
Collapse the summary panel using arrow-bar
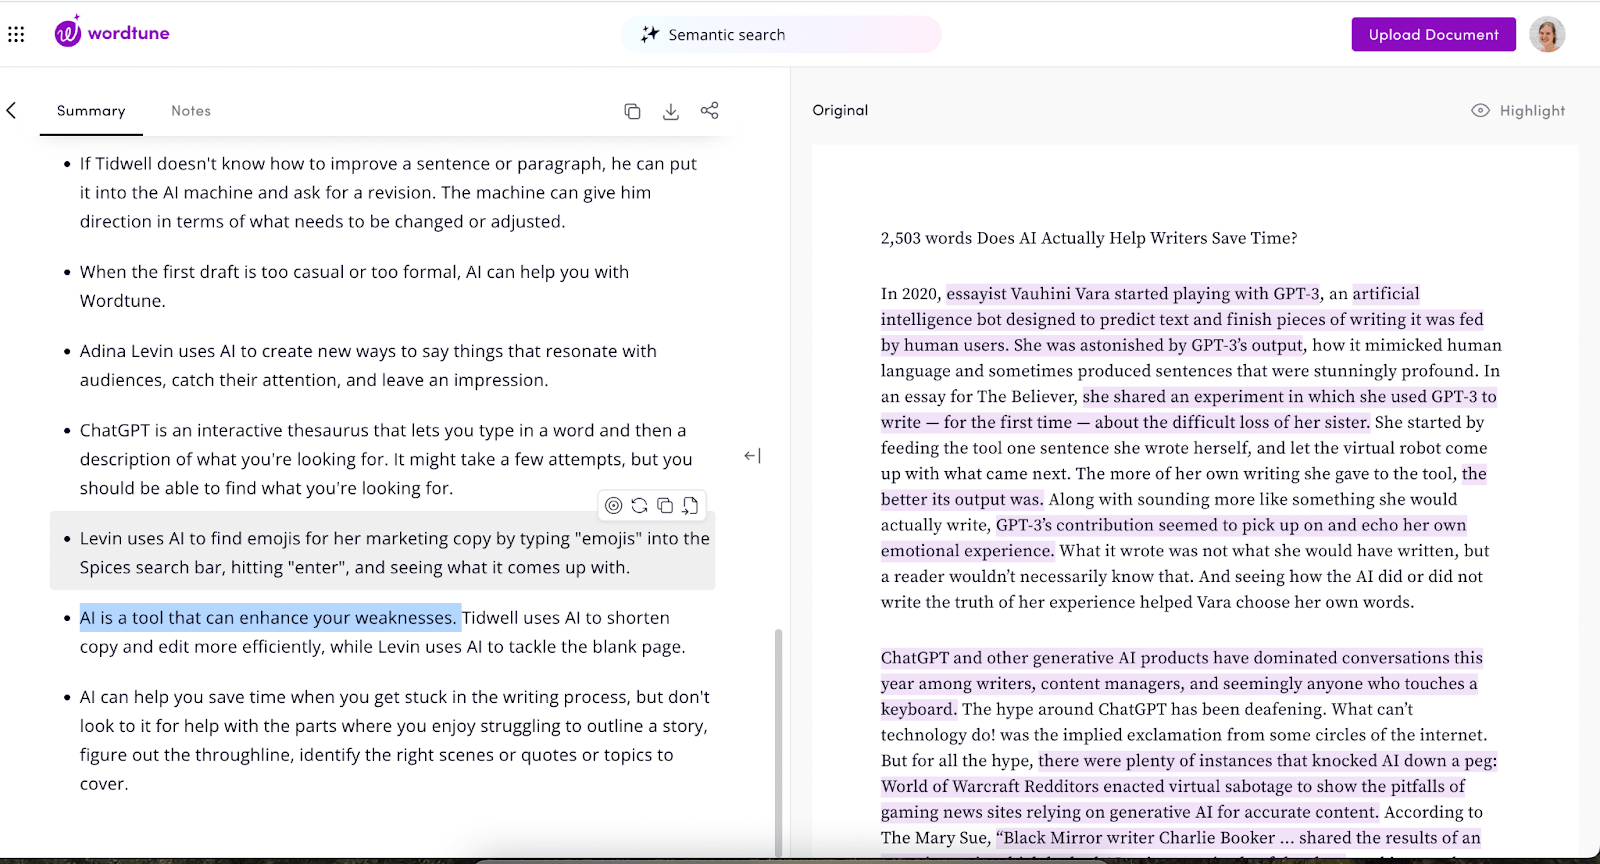click(x=752, y=456)
